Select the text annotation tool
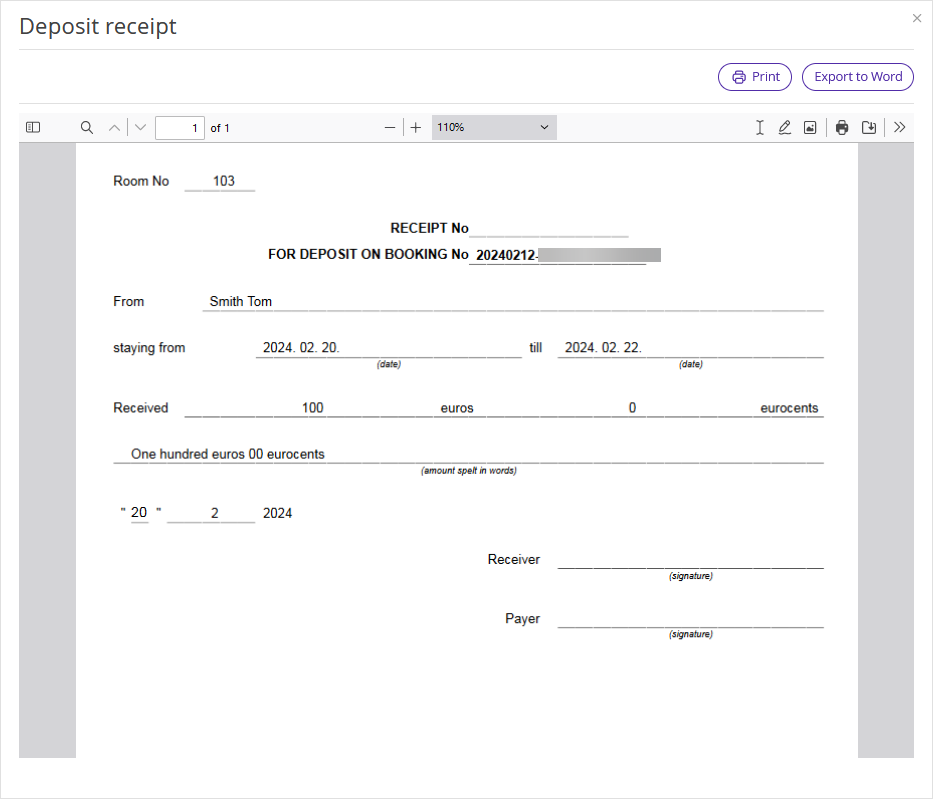Screen dimensions: 933x799 pyautogui.click(x=760, y=127)
